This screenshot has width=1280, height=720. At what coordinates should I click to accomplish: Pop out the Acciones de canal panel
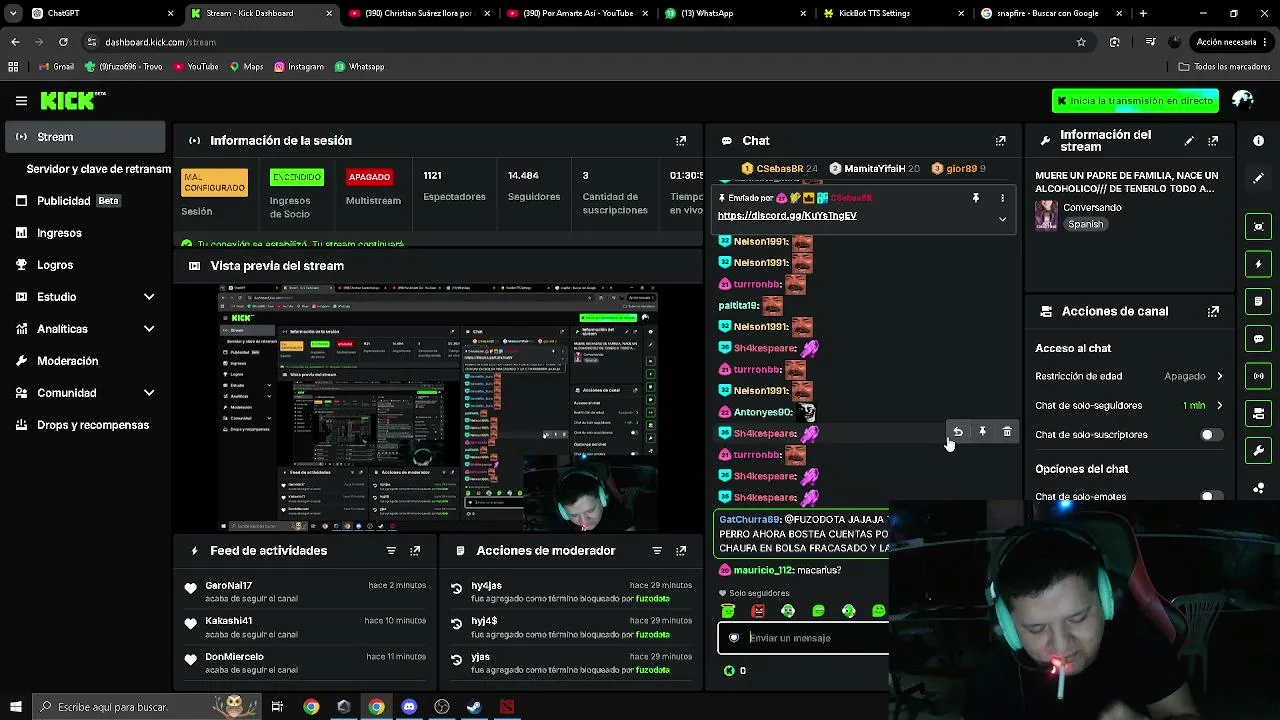[1213, 311]
